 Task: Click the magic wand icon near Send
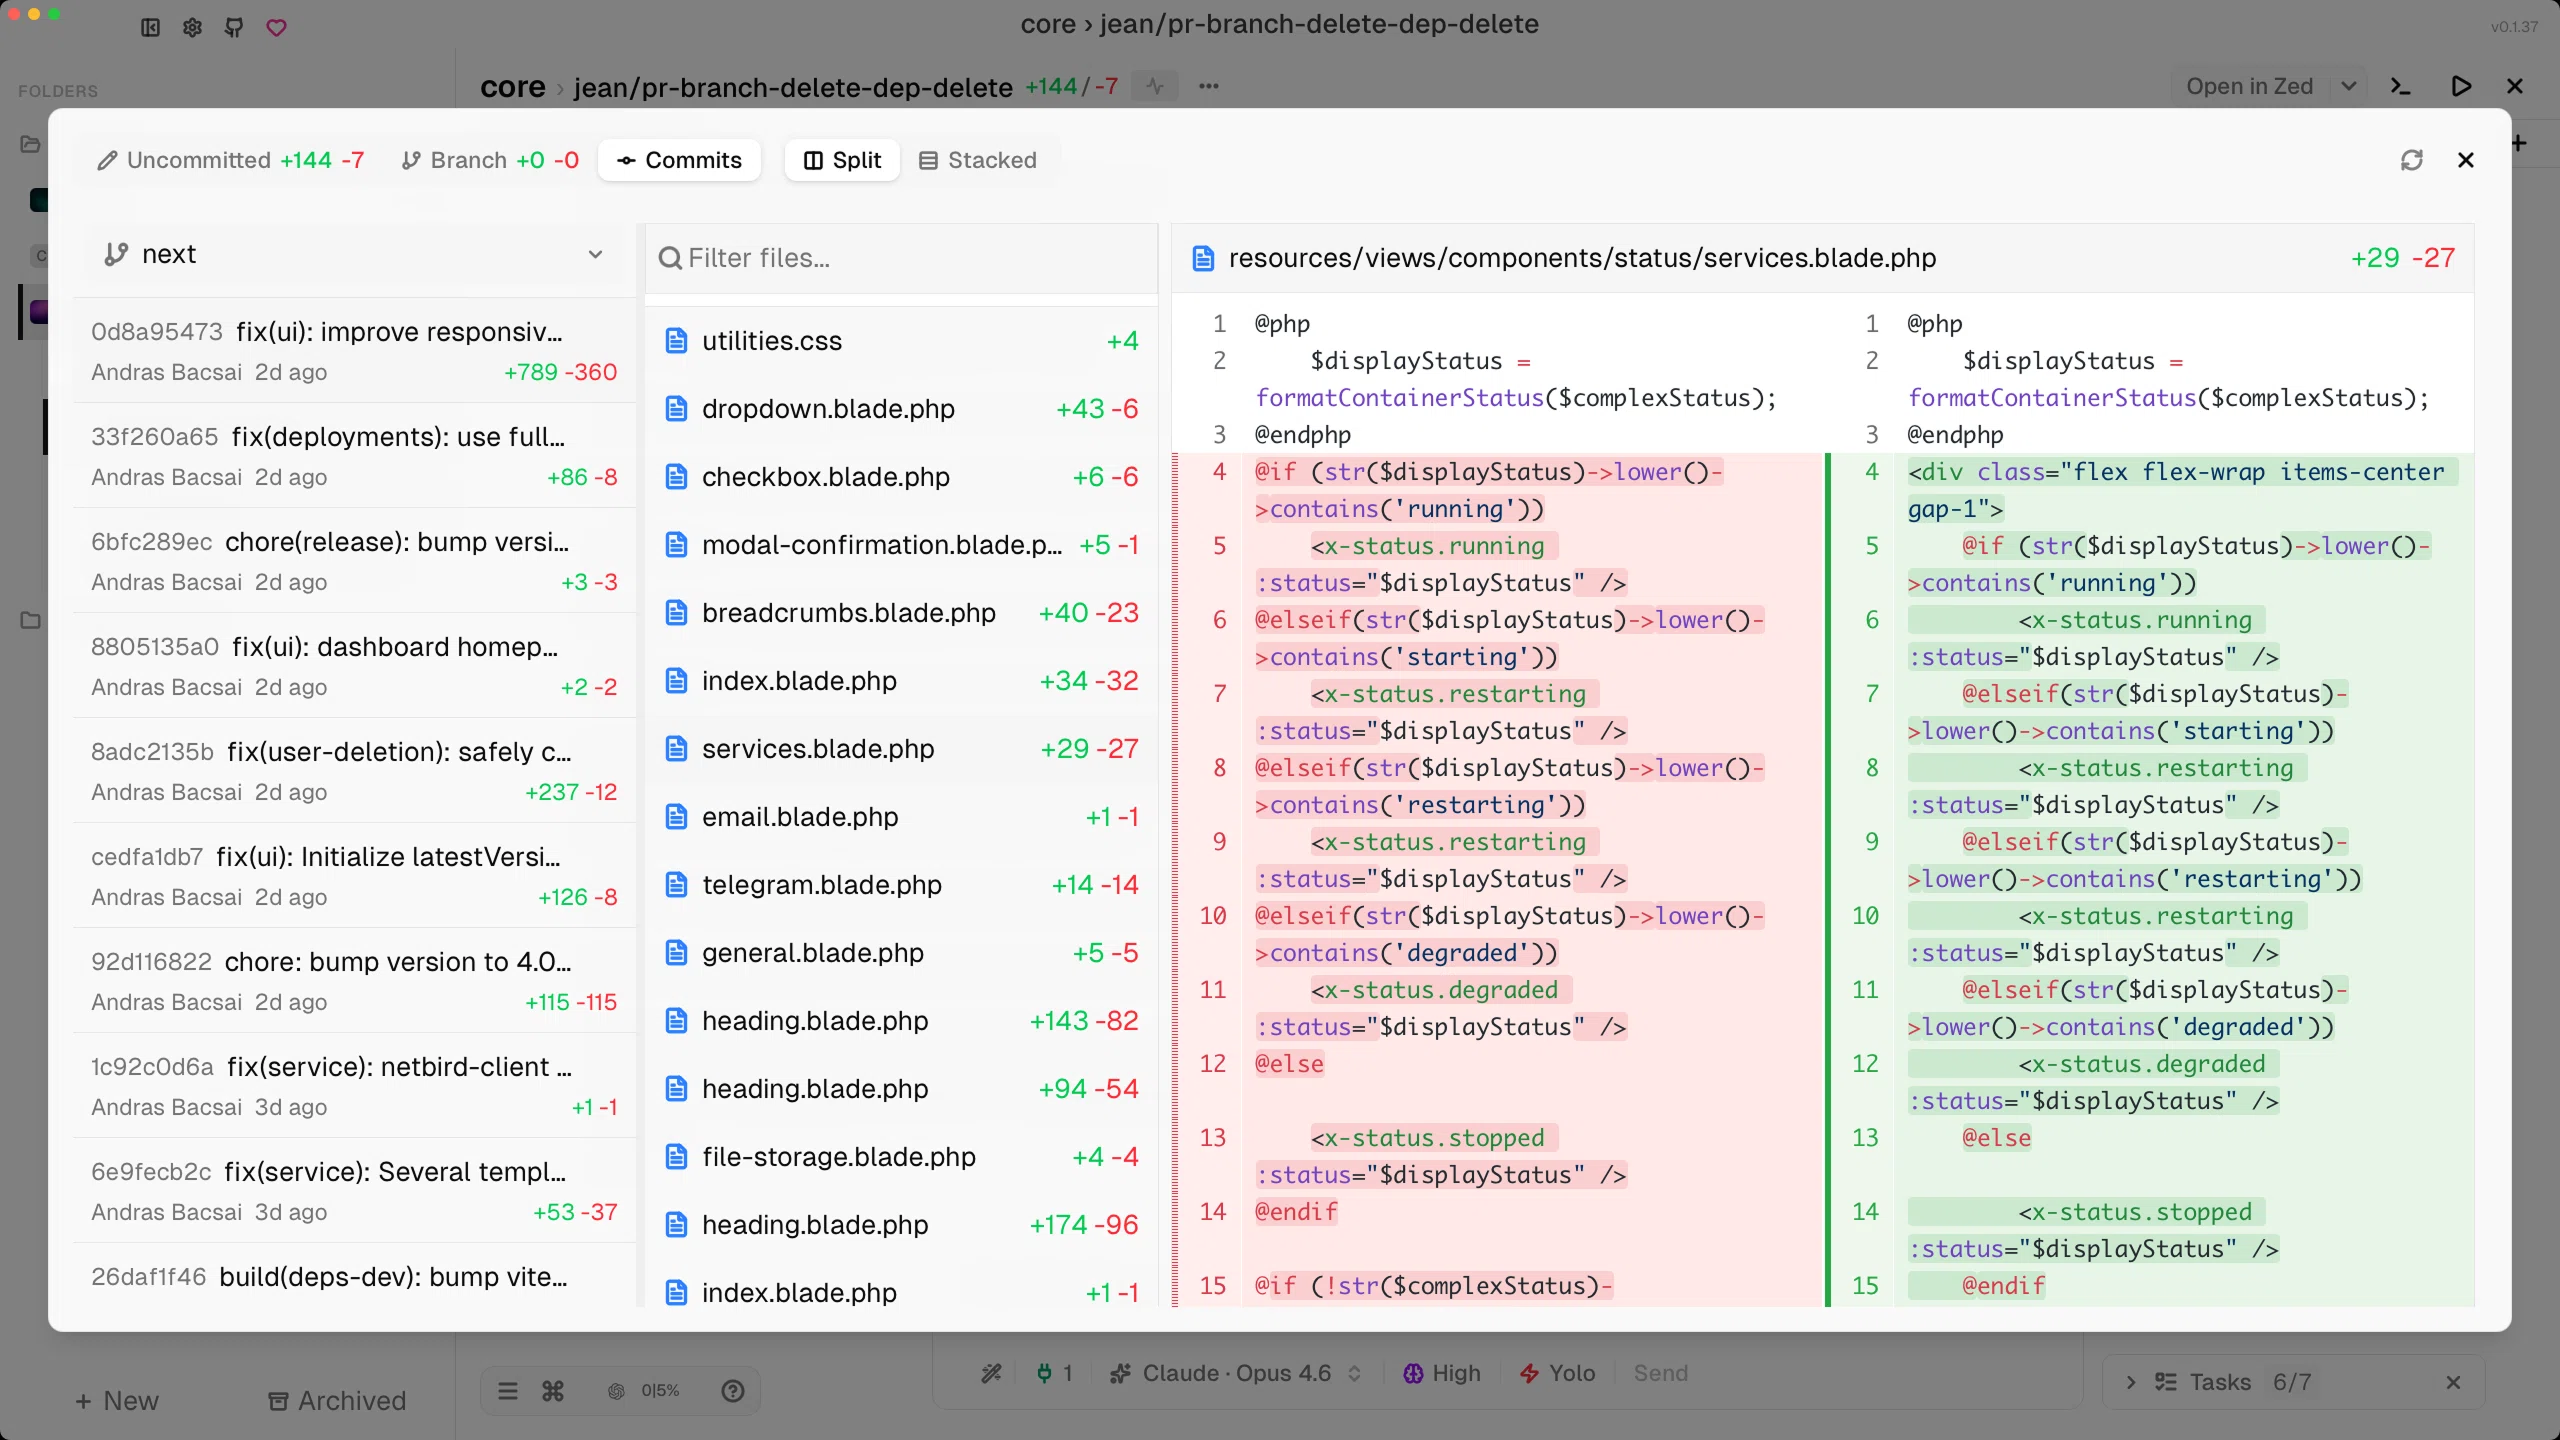tap(991, 1373)
